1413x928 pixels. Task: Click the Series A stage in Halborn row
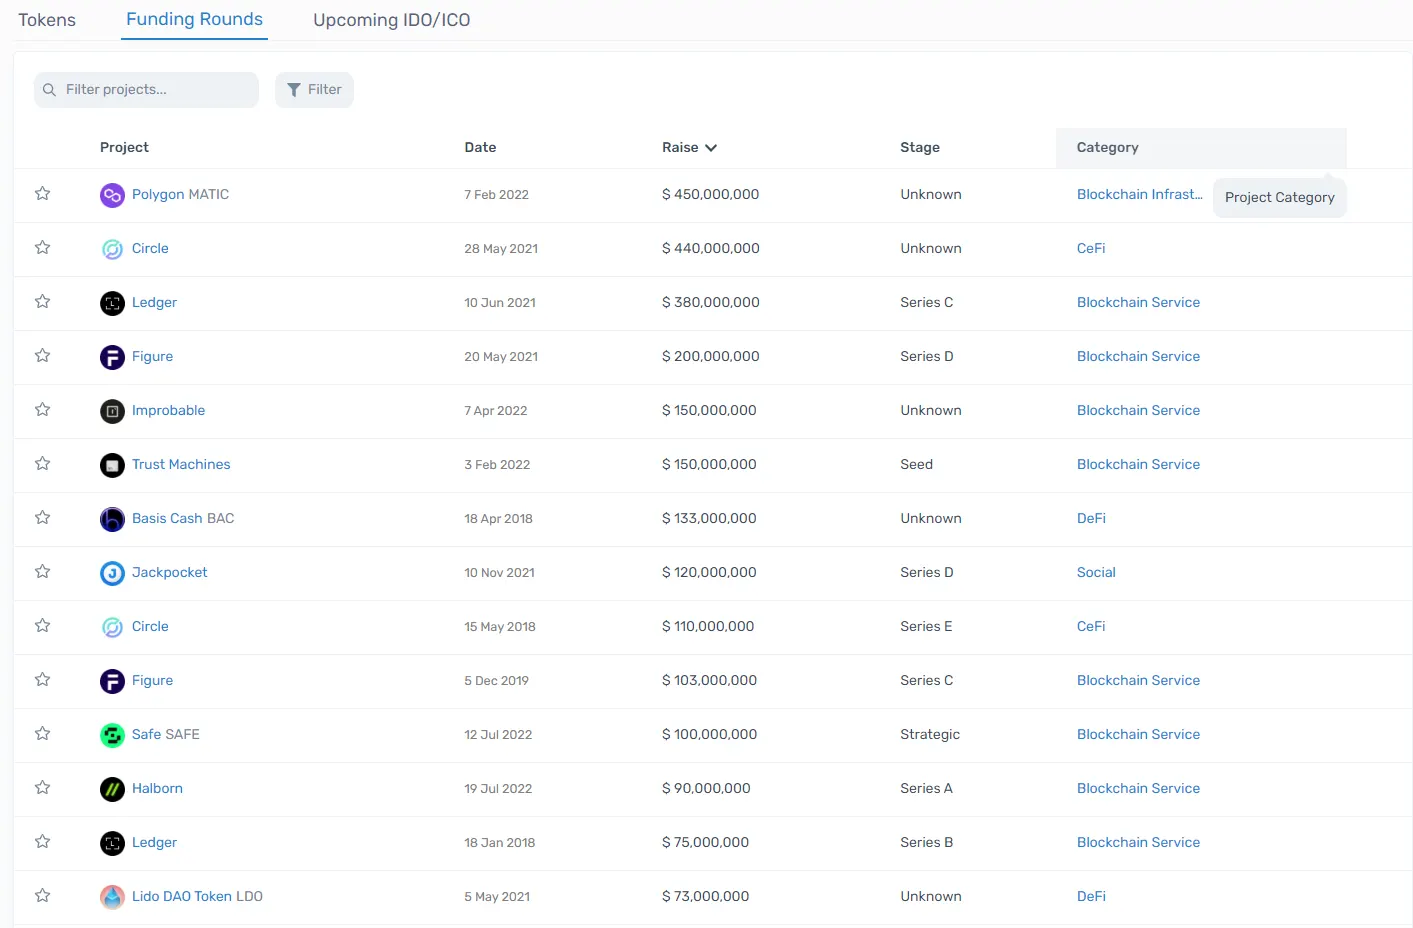coord(926,789)
